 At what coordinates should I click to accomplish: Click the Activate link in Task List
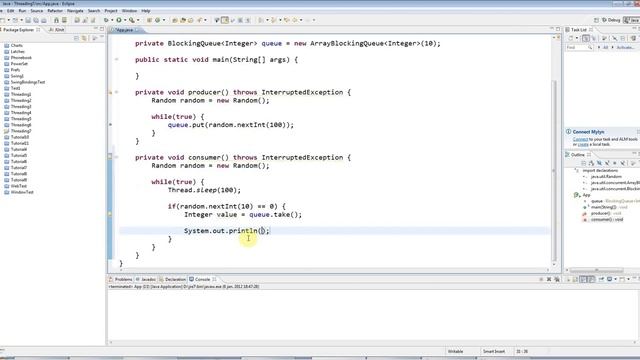click(x=624, y=47)
